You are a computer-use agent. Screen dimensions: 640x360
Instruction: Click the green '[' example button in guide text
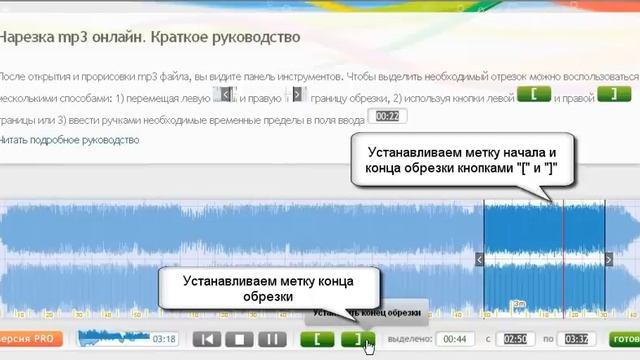coord(534,94)
